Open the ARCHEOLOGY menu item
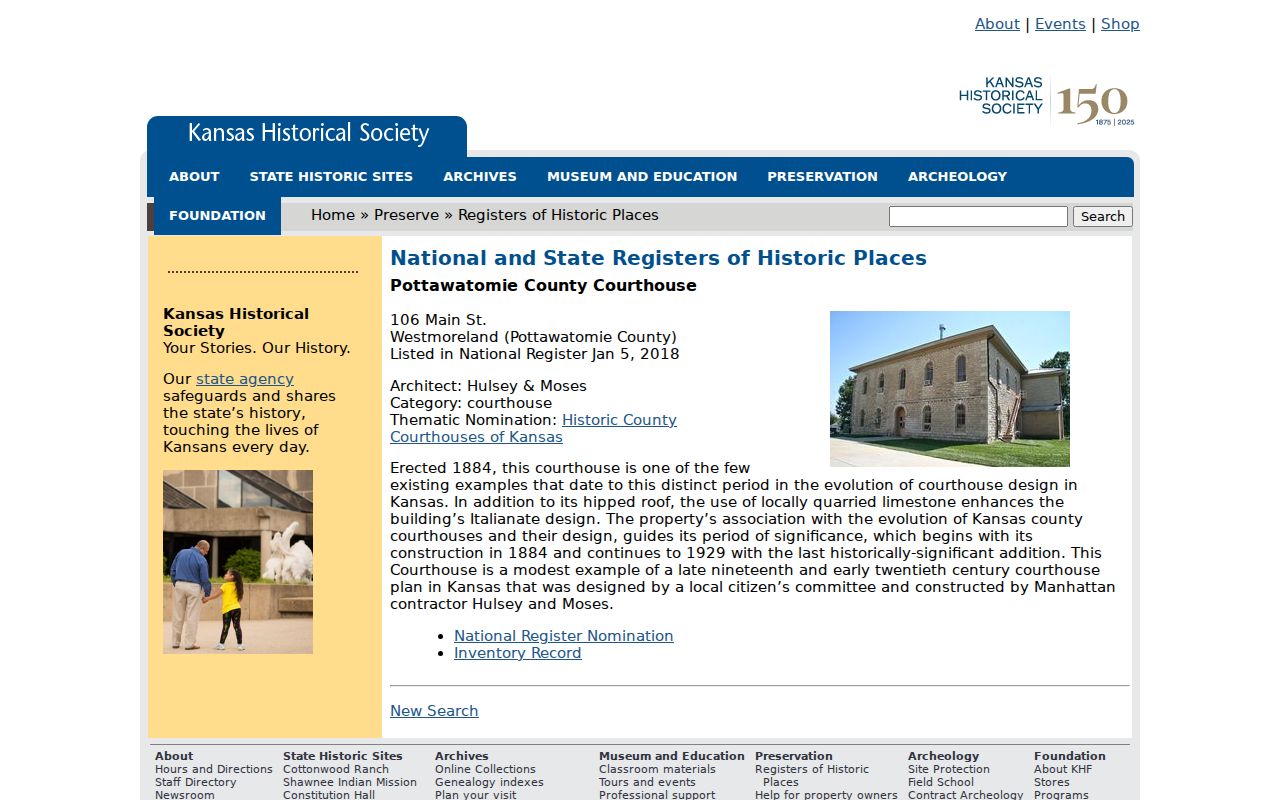The image size is (1280, 800). [957, 176]
